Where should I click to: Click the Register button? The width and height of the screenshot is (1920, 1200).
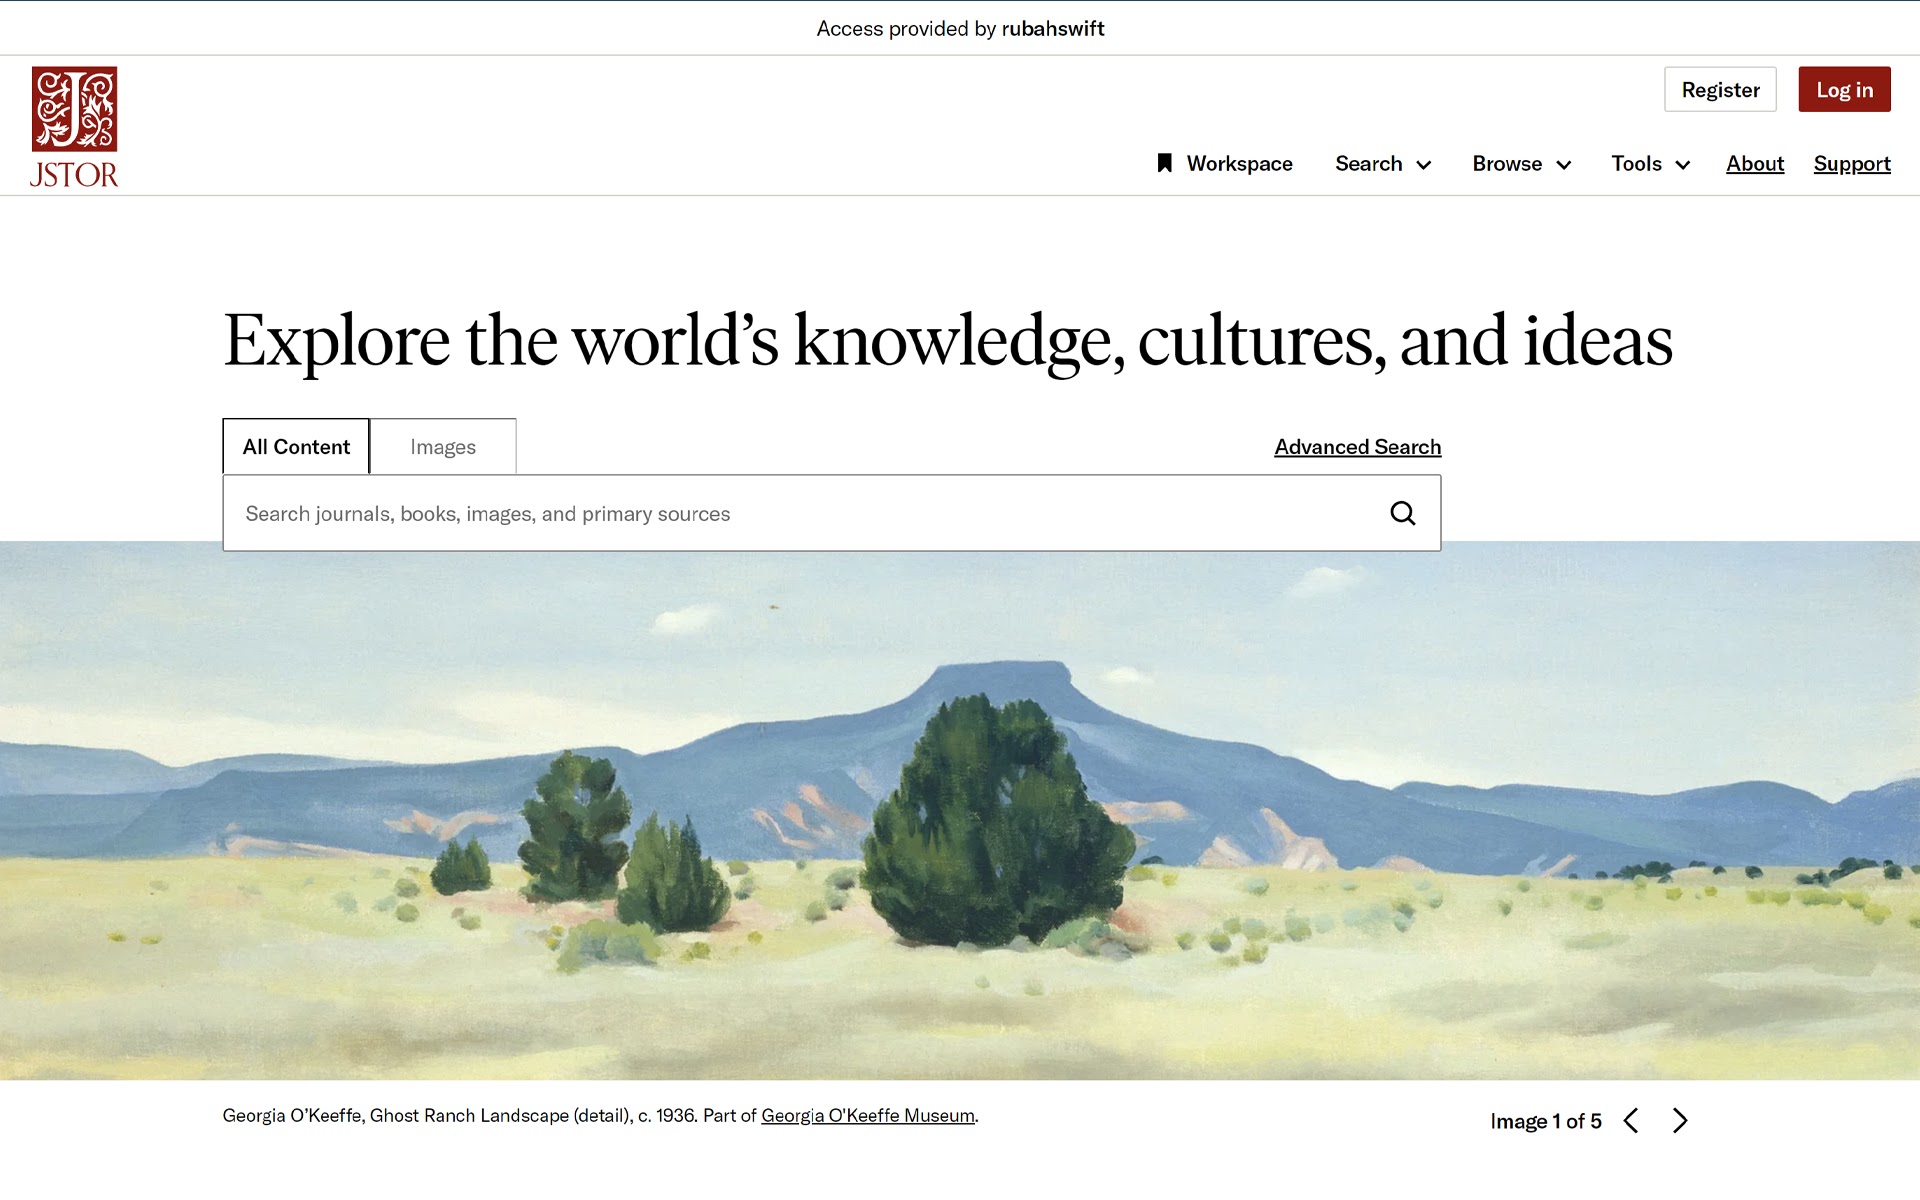click(x=1720, y=90)
